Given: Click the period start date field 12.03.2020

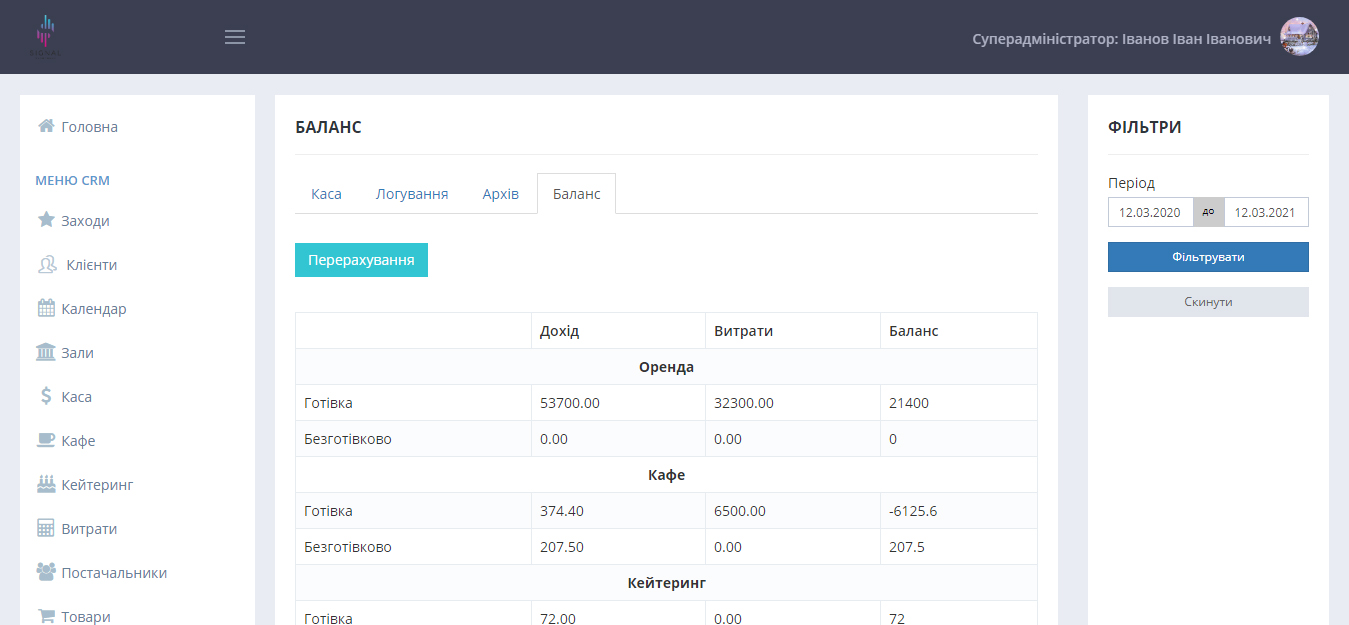Looking at the screenshot, I should [x=1150, y=212].
